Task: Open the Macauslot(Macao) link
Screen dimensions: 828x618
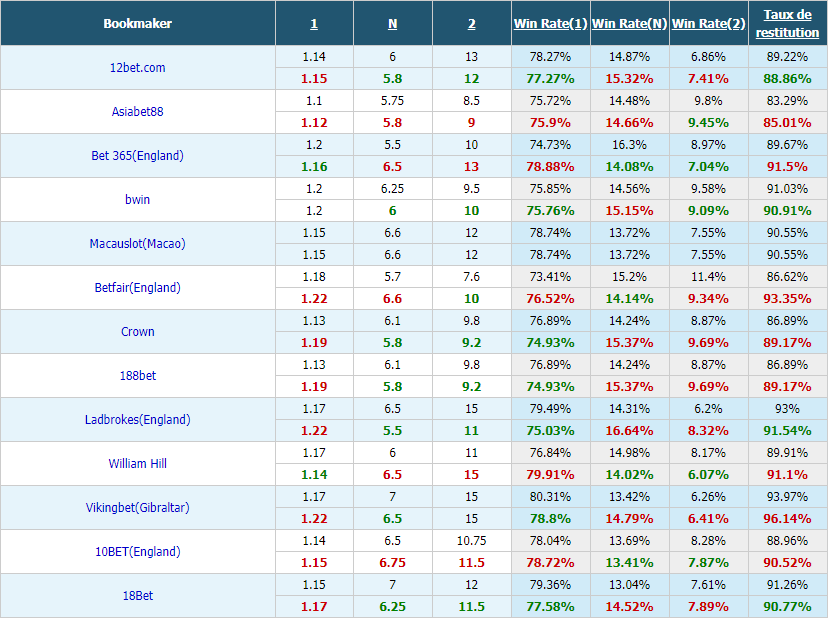Action: pos(137,244)
